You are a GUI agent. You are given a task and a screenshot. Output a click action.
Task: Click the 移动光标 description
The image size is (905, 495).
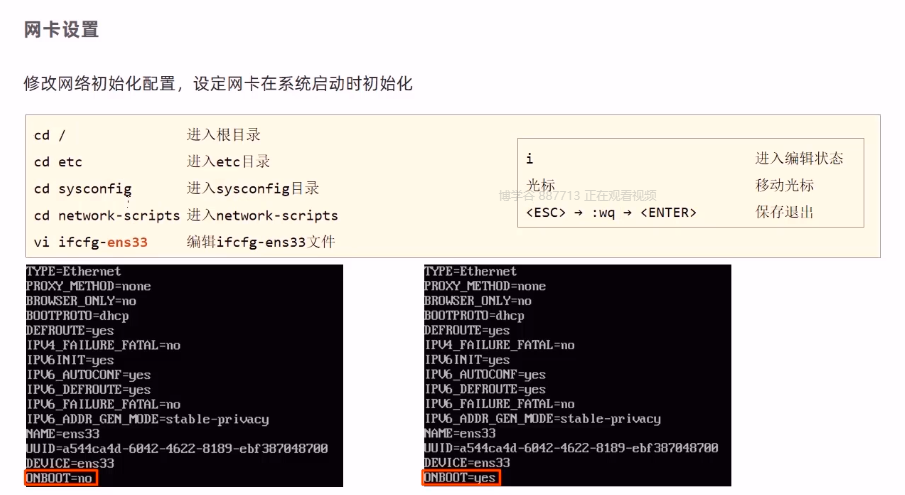784,185
